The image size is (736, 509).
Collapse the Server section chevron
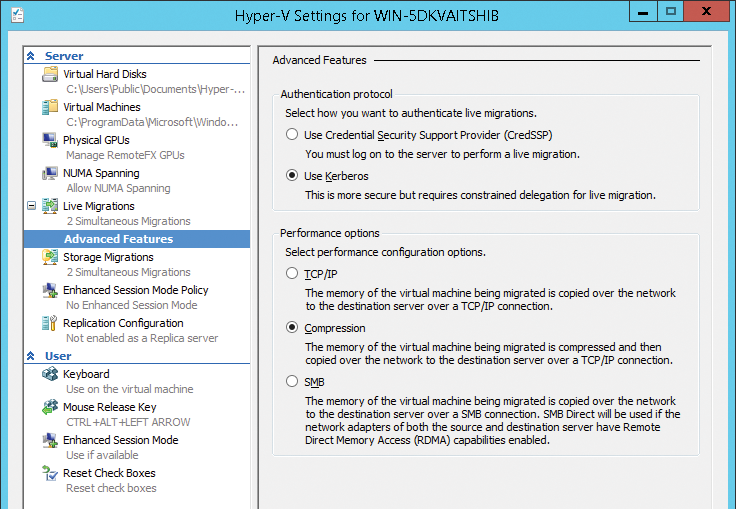coord(31,56)
